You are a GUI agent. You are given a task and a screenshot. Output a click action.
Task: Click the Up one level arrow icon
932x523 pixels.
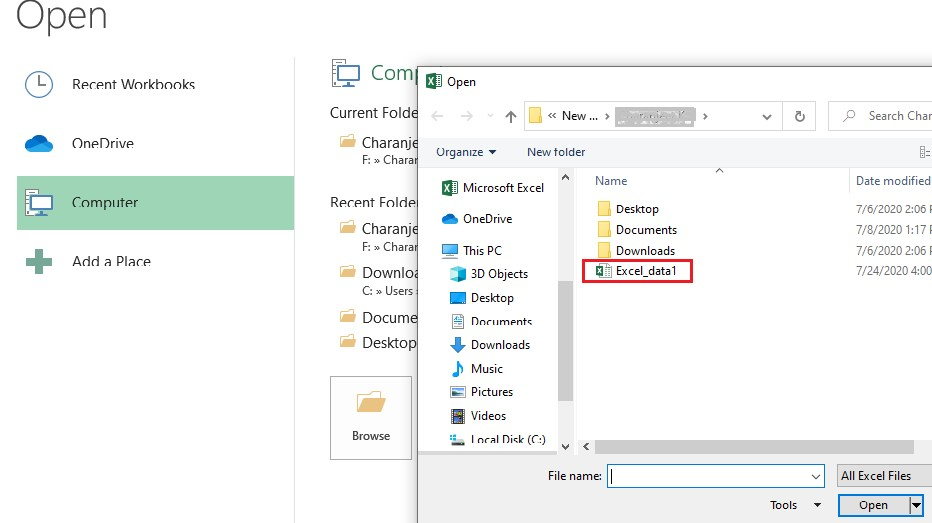coord(511,116)
